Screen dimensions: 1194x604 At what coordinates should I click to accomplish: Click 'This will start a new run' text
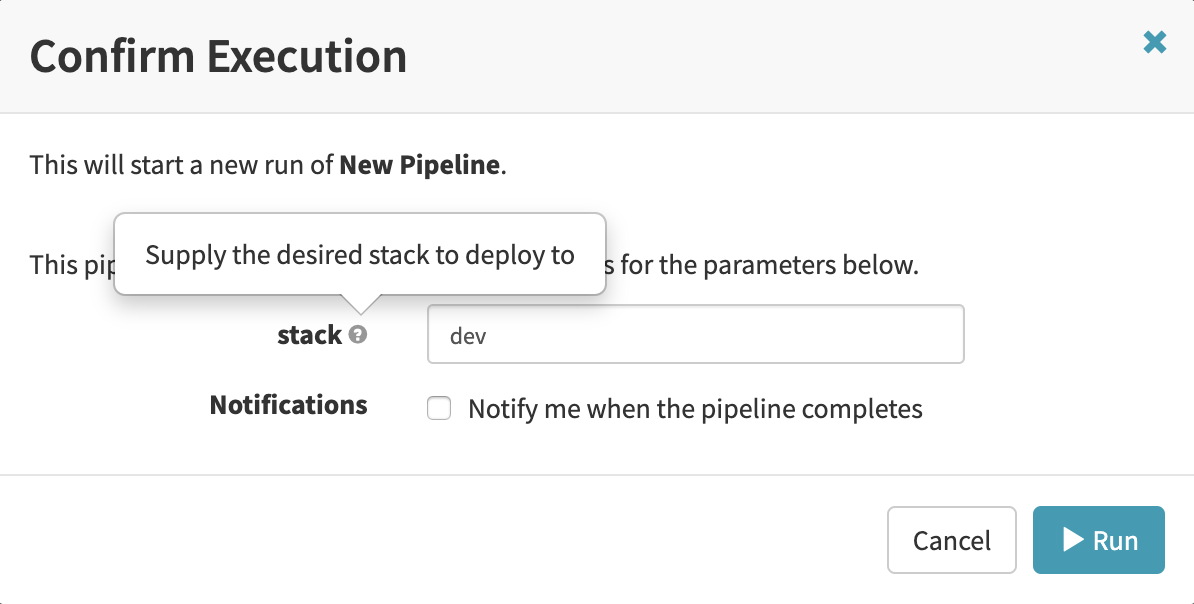(x=180, y=164)
